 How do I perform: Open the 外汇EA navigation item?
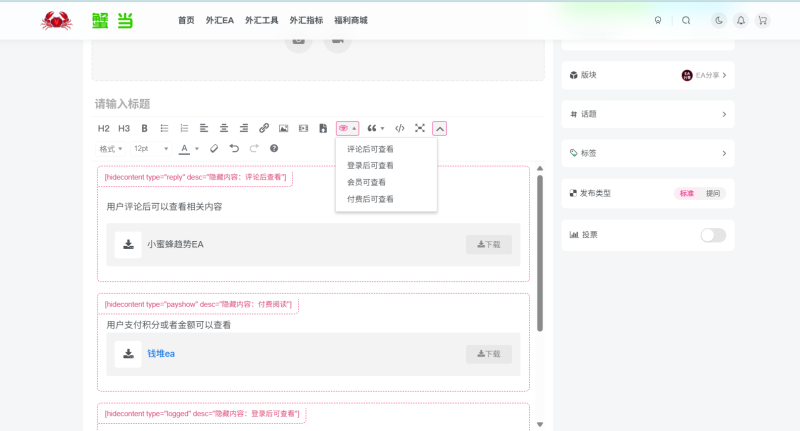(220, 20)
